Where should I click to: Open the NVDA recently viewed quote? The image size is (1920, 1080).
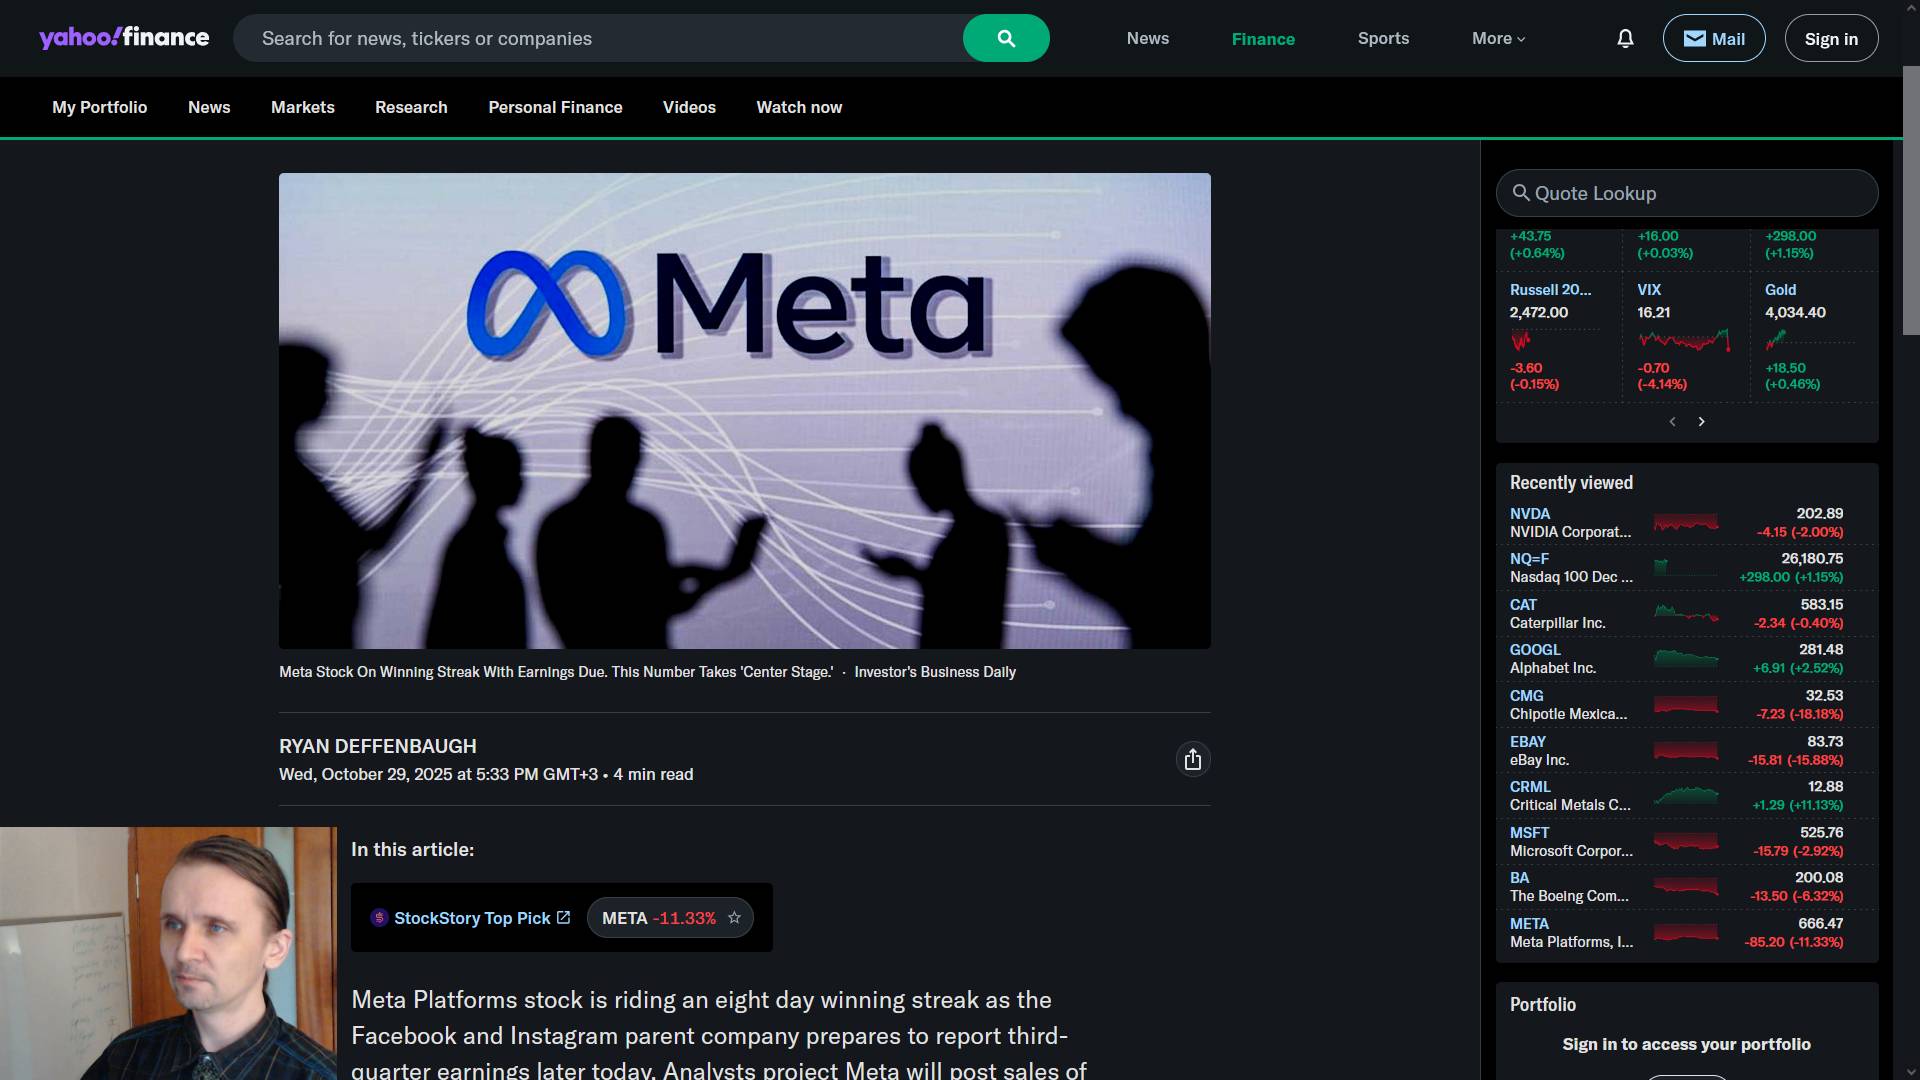pyautogui.click(x=1530, y=514)
